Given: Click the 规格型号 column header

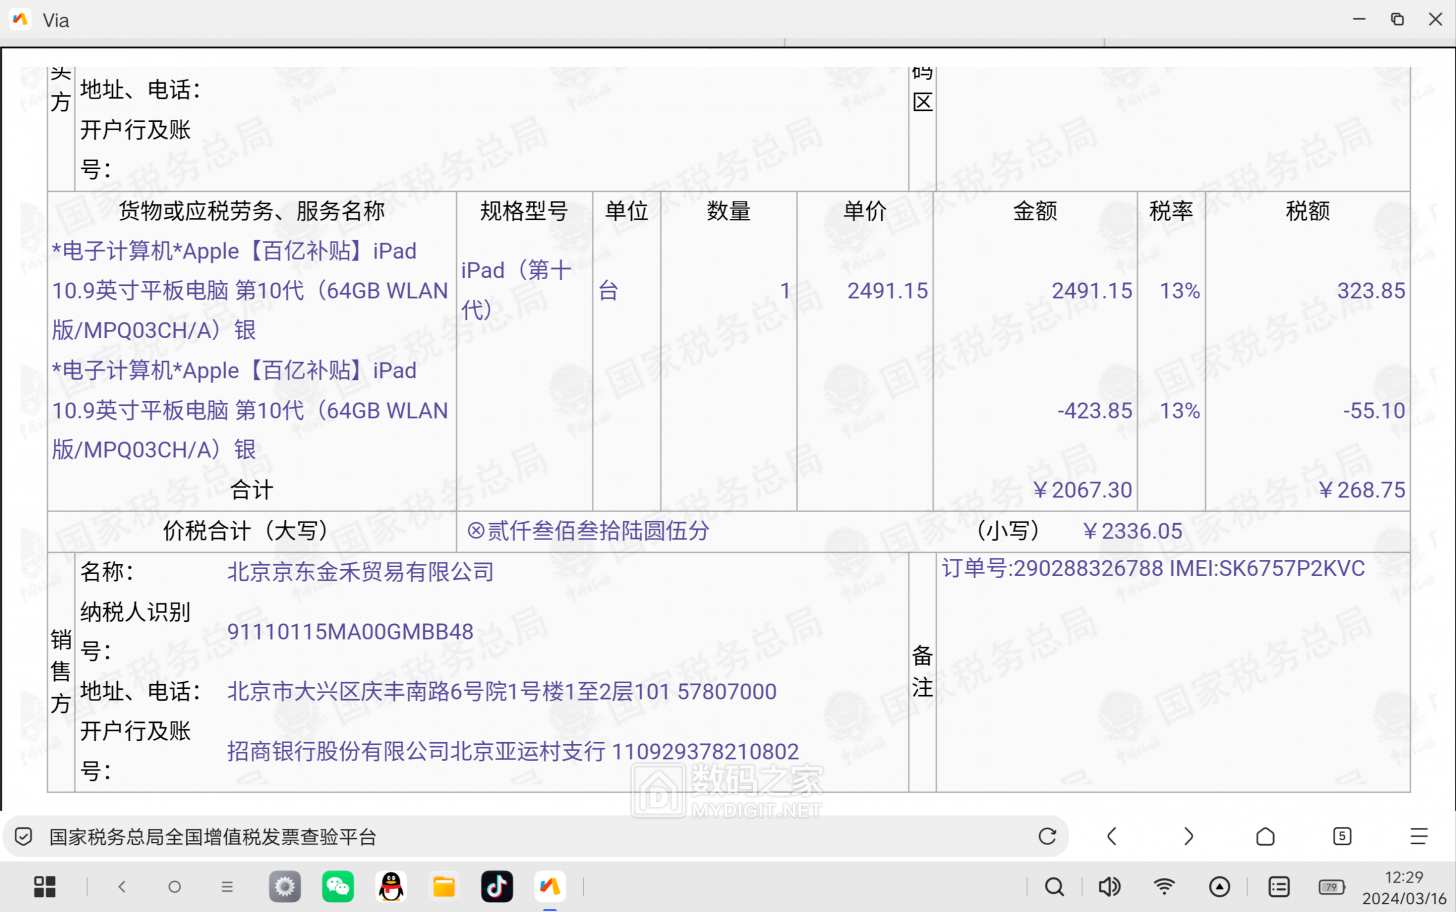Looking at the screenshot, I should [x=524, y=211].
